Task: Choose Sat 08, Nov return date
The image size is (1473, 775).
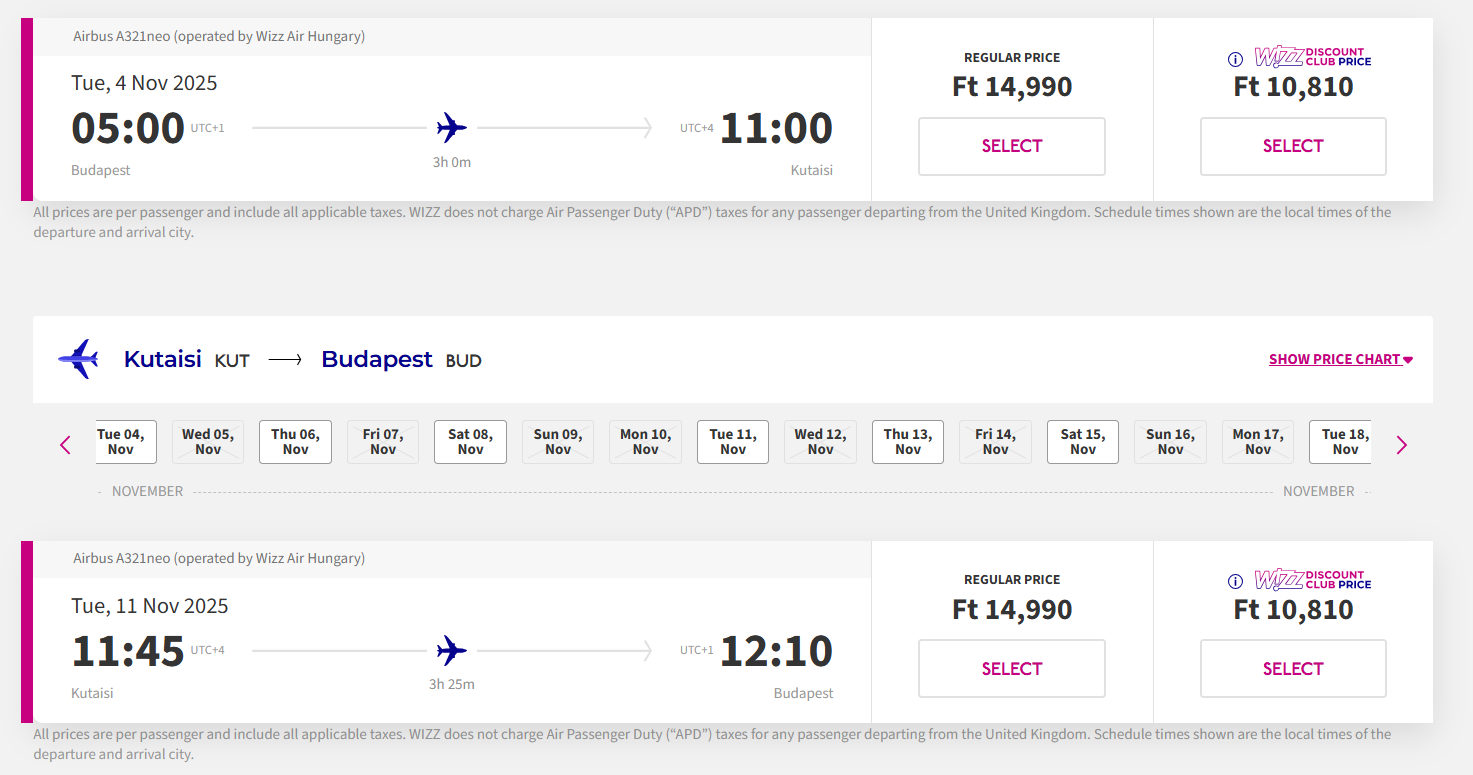Action: tap(470, 442)
